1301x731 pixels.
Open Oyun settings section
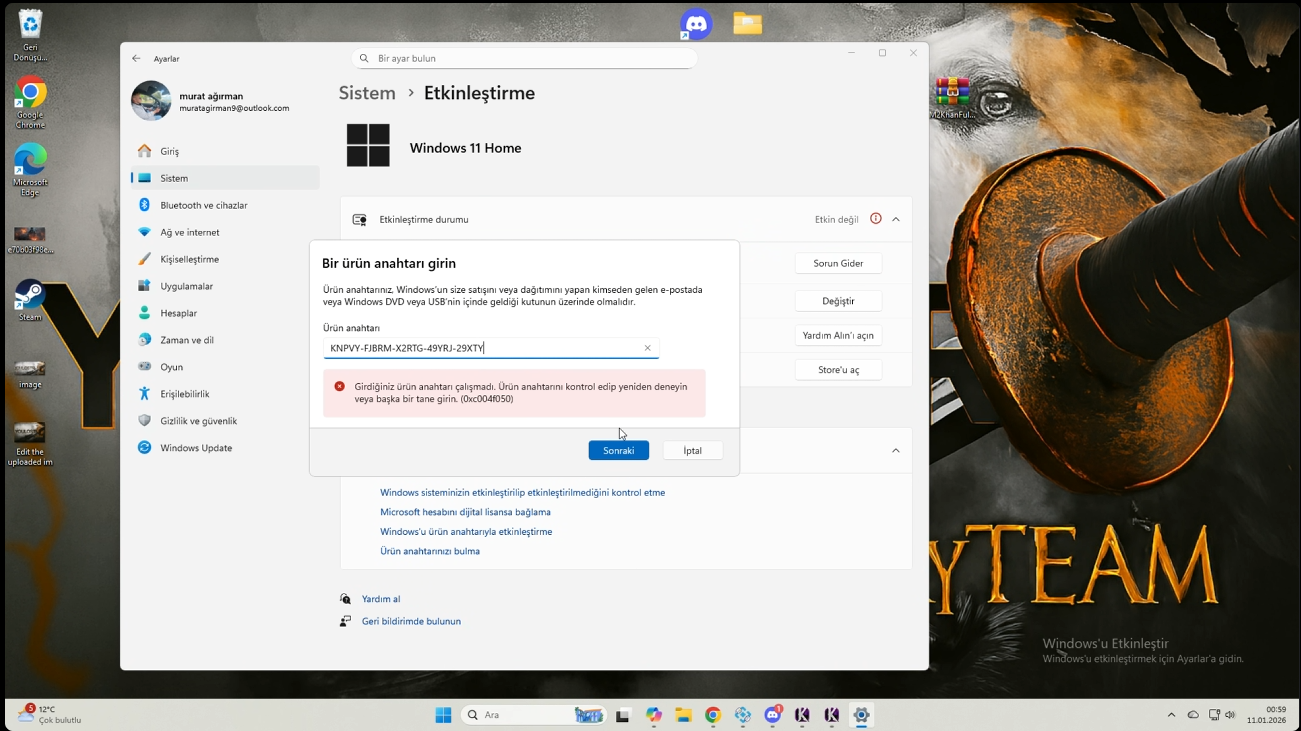[x=225, y=367]
